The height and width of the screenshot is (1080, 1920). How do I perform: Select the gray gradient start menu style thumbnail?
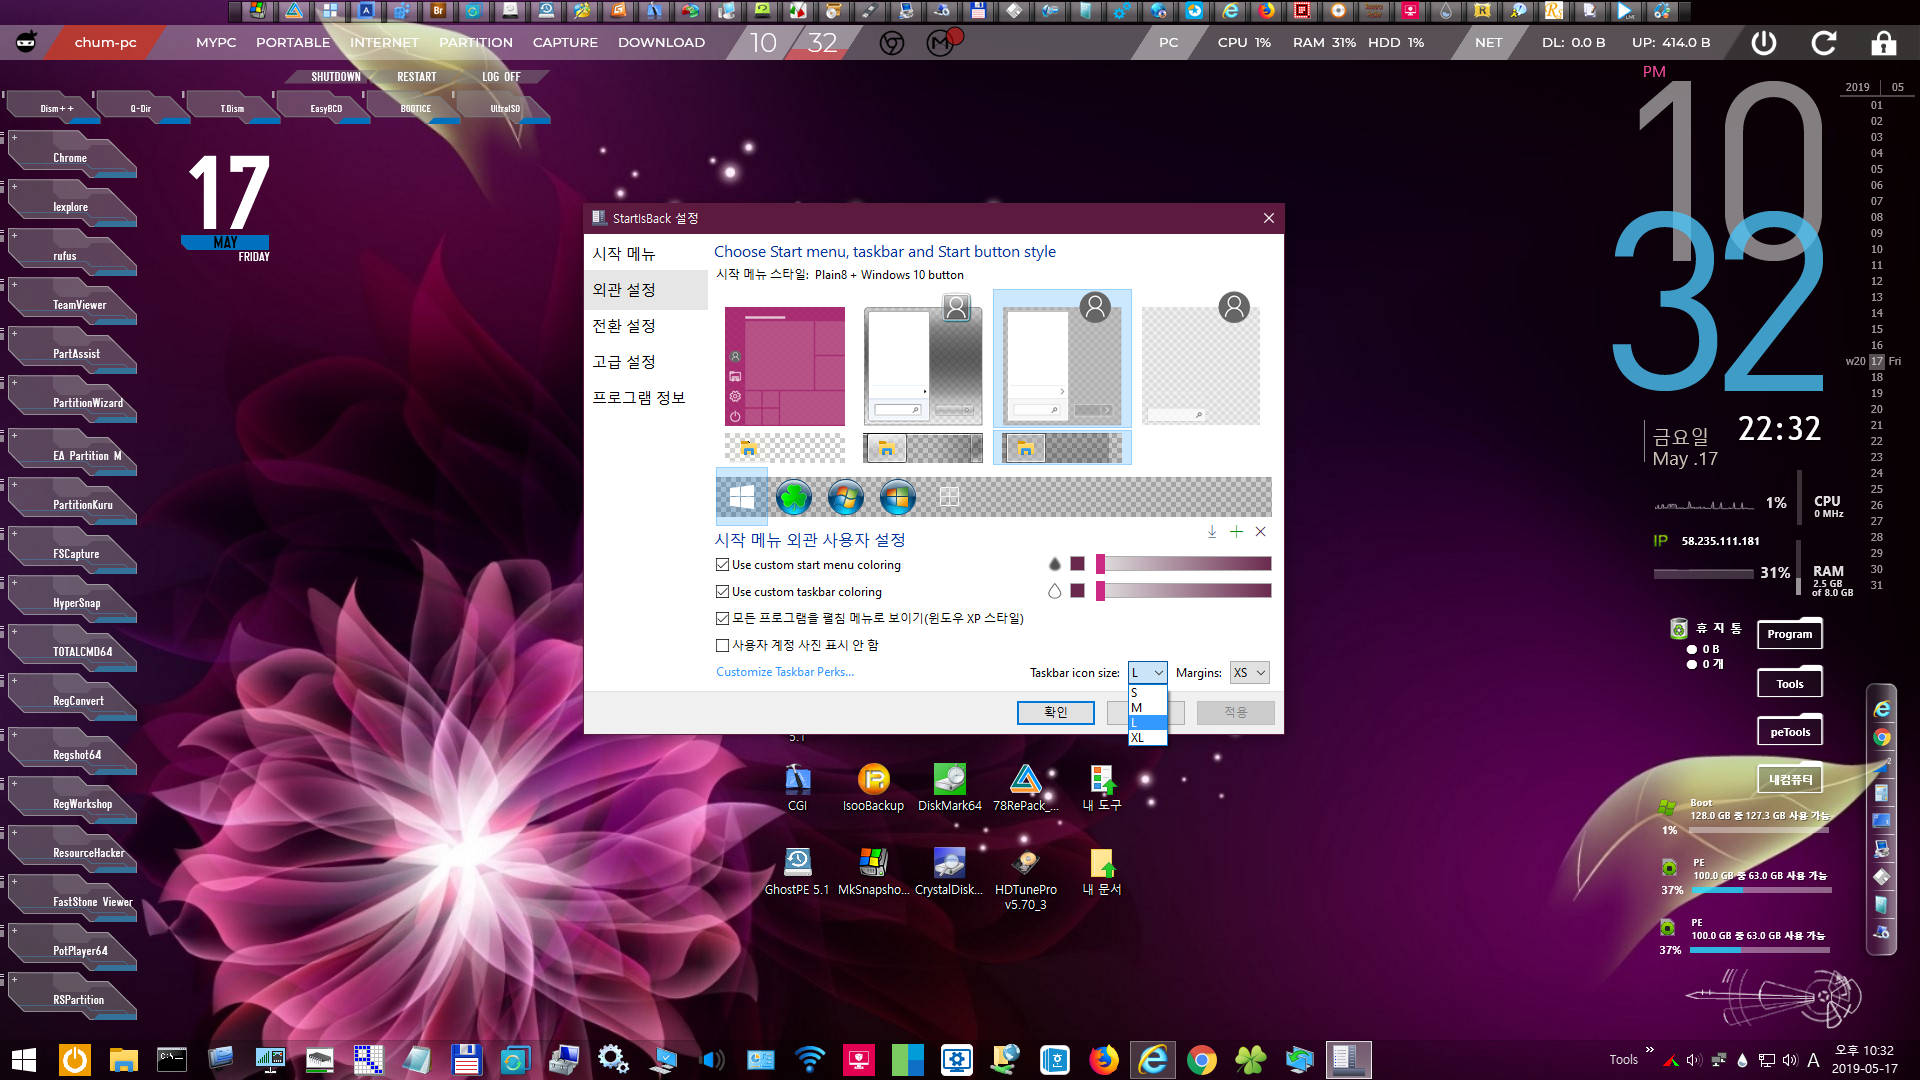click(923, 360)
